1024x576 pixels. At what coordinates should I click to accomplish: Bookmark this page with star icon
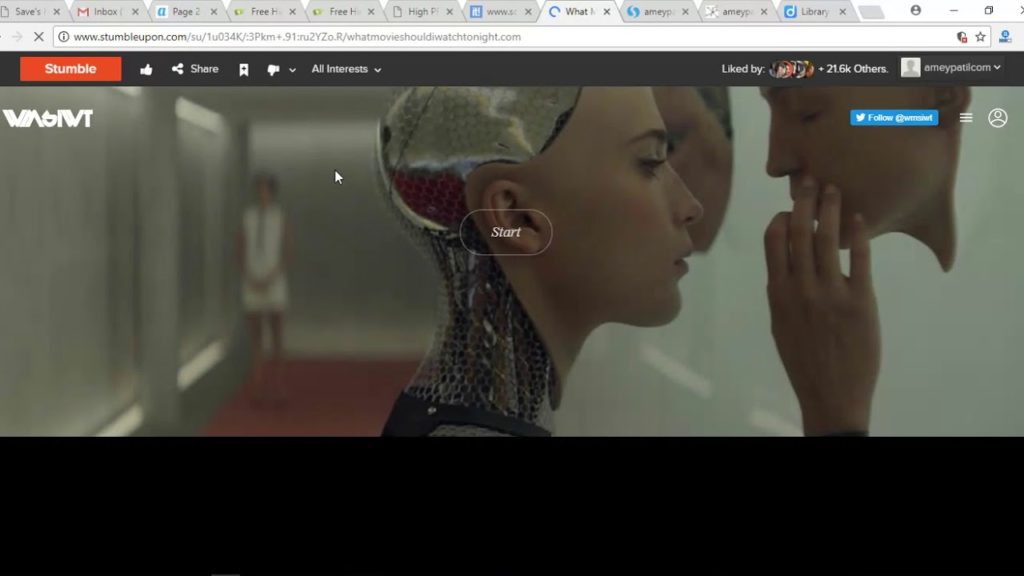980,37
